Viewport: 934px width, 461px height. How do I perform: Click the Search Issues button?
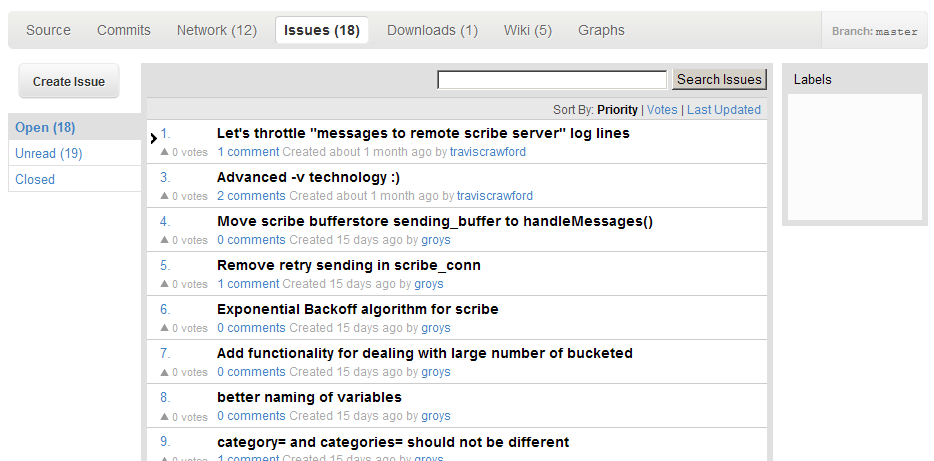click(x=719, y=79)
